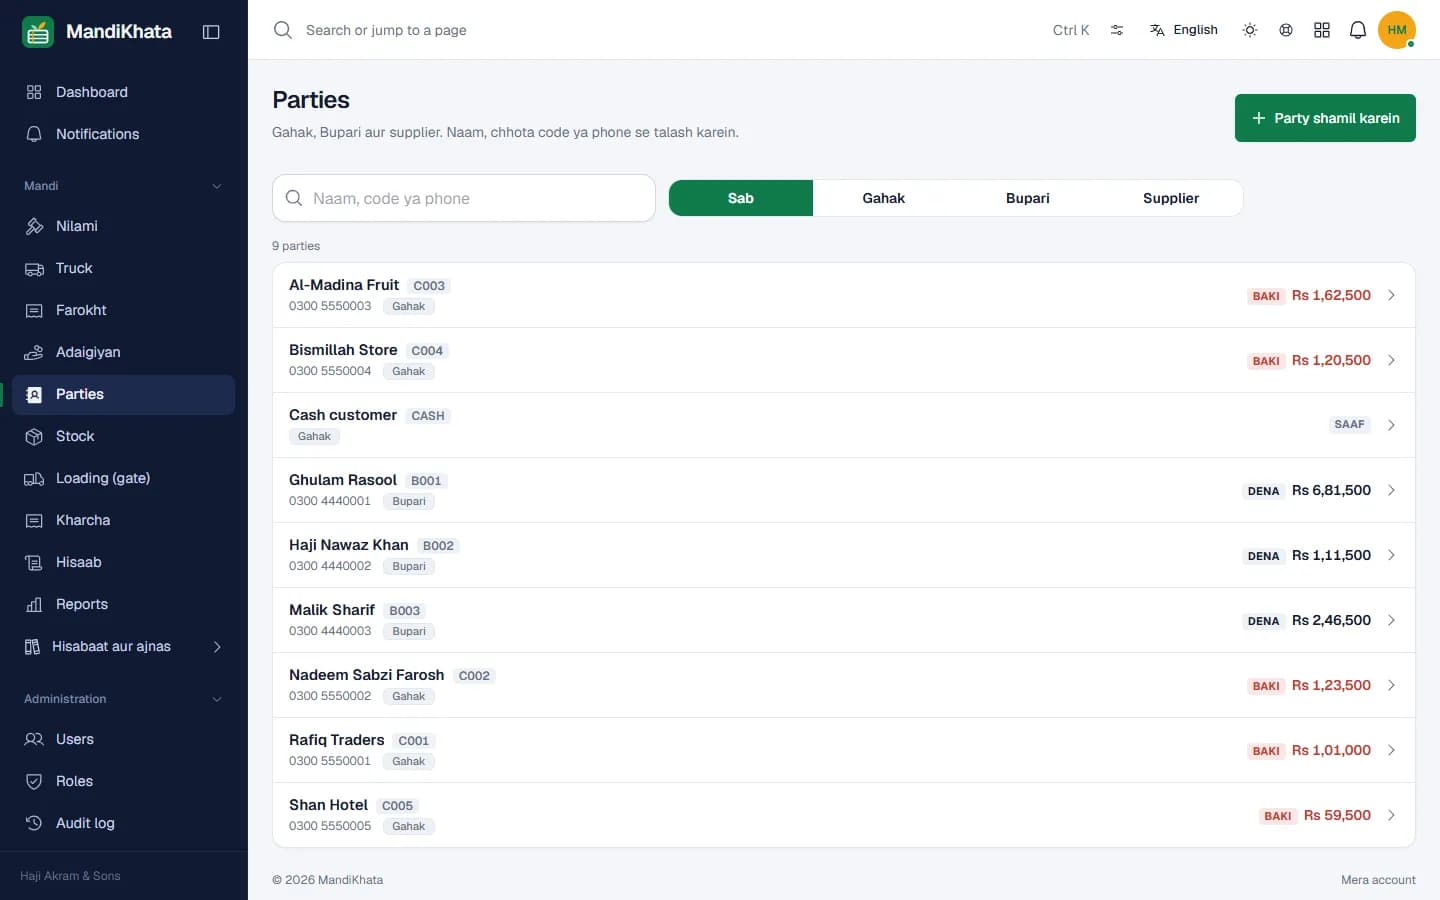1440x900 pixels.
Task: Open the Audit log
Action: [123, 823]
